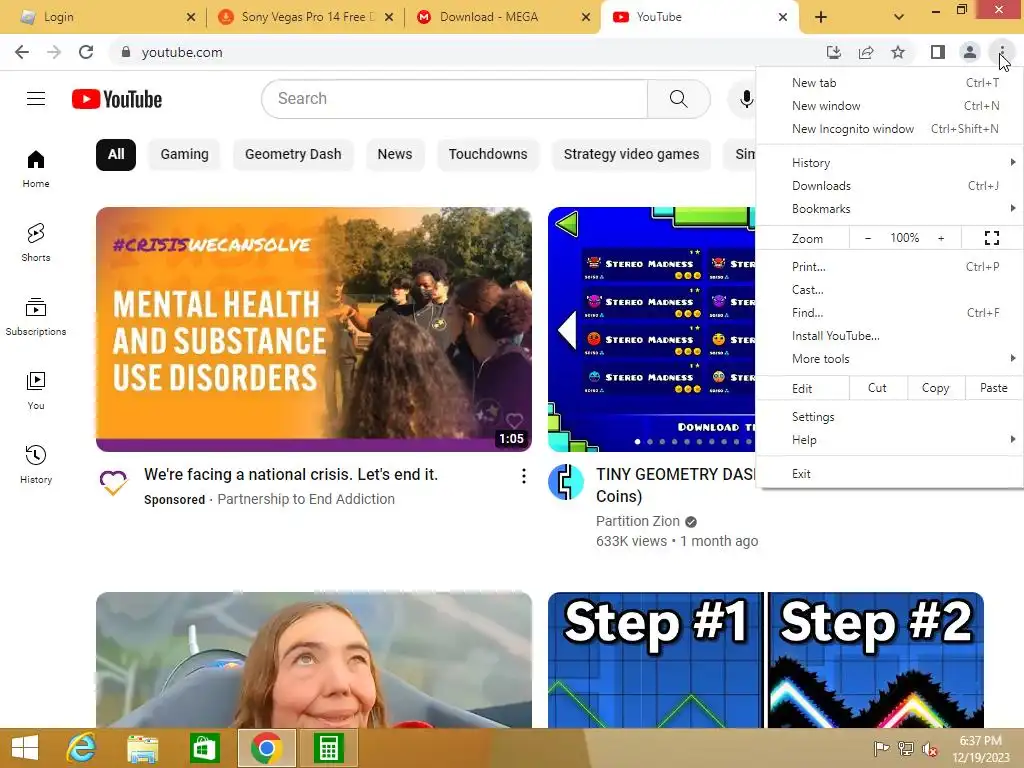Toggle fullscreen from Zoom row icon

[x=991, y=238]
